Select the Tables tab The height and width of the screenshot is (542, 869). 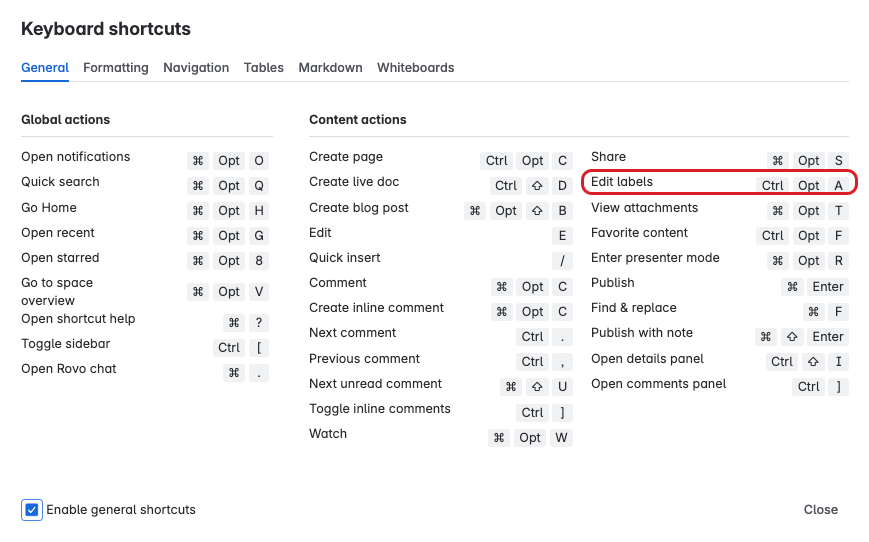pos(264,68)
